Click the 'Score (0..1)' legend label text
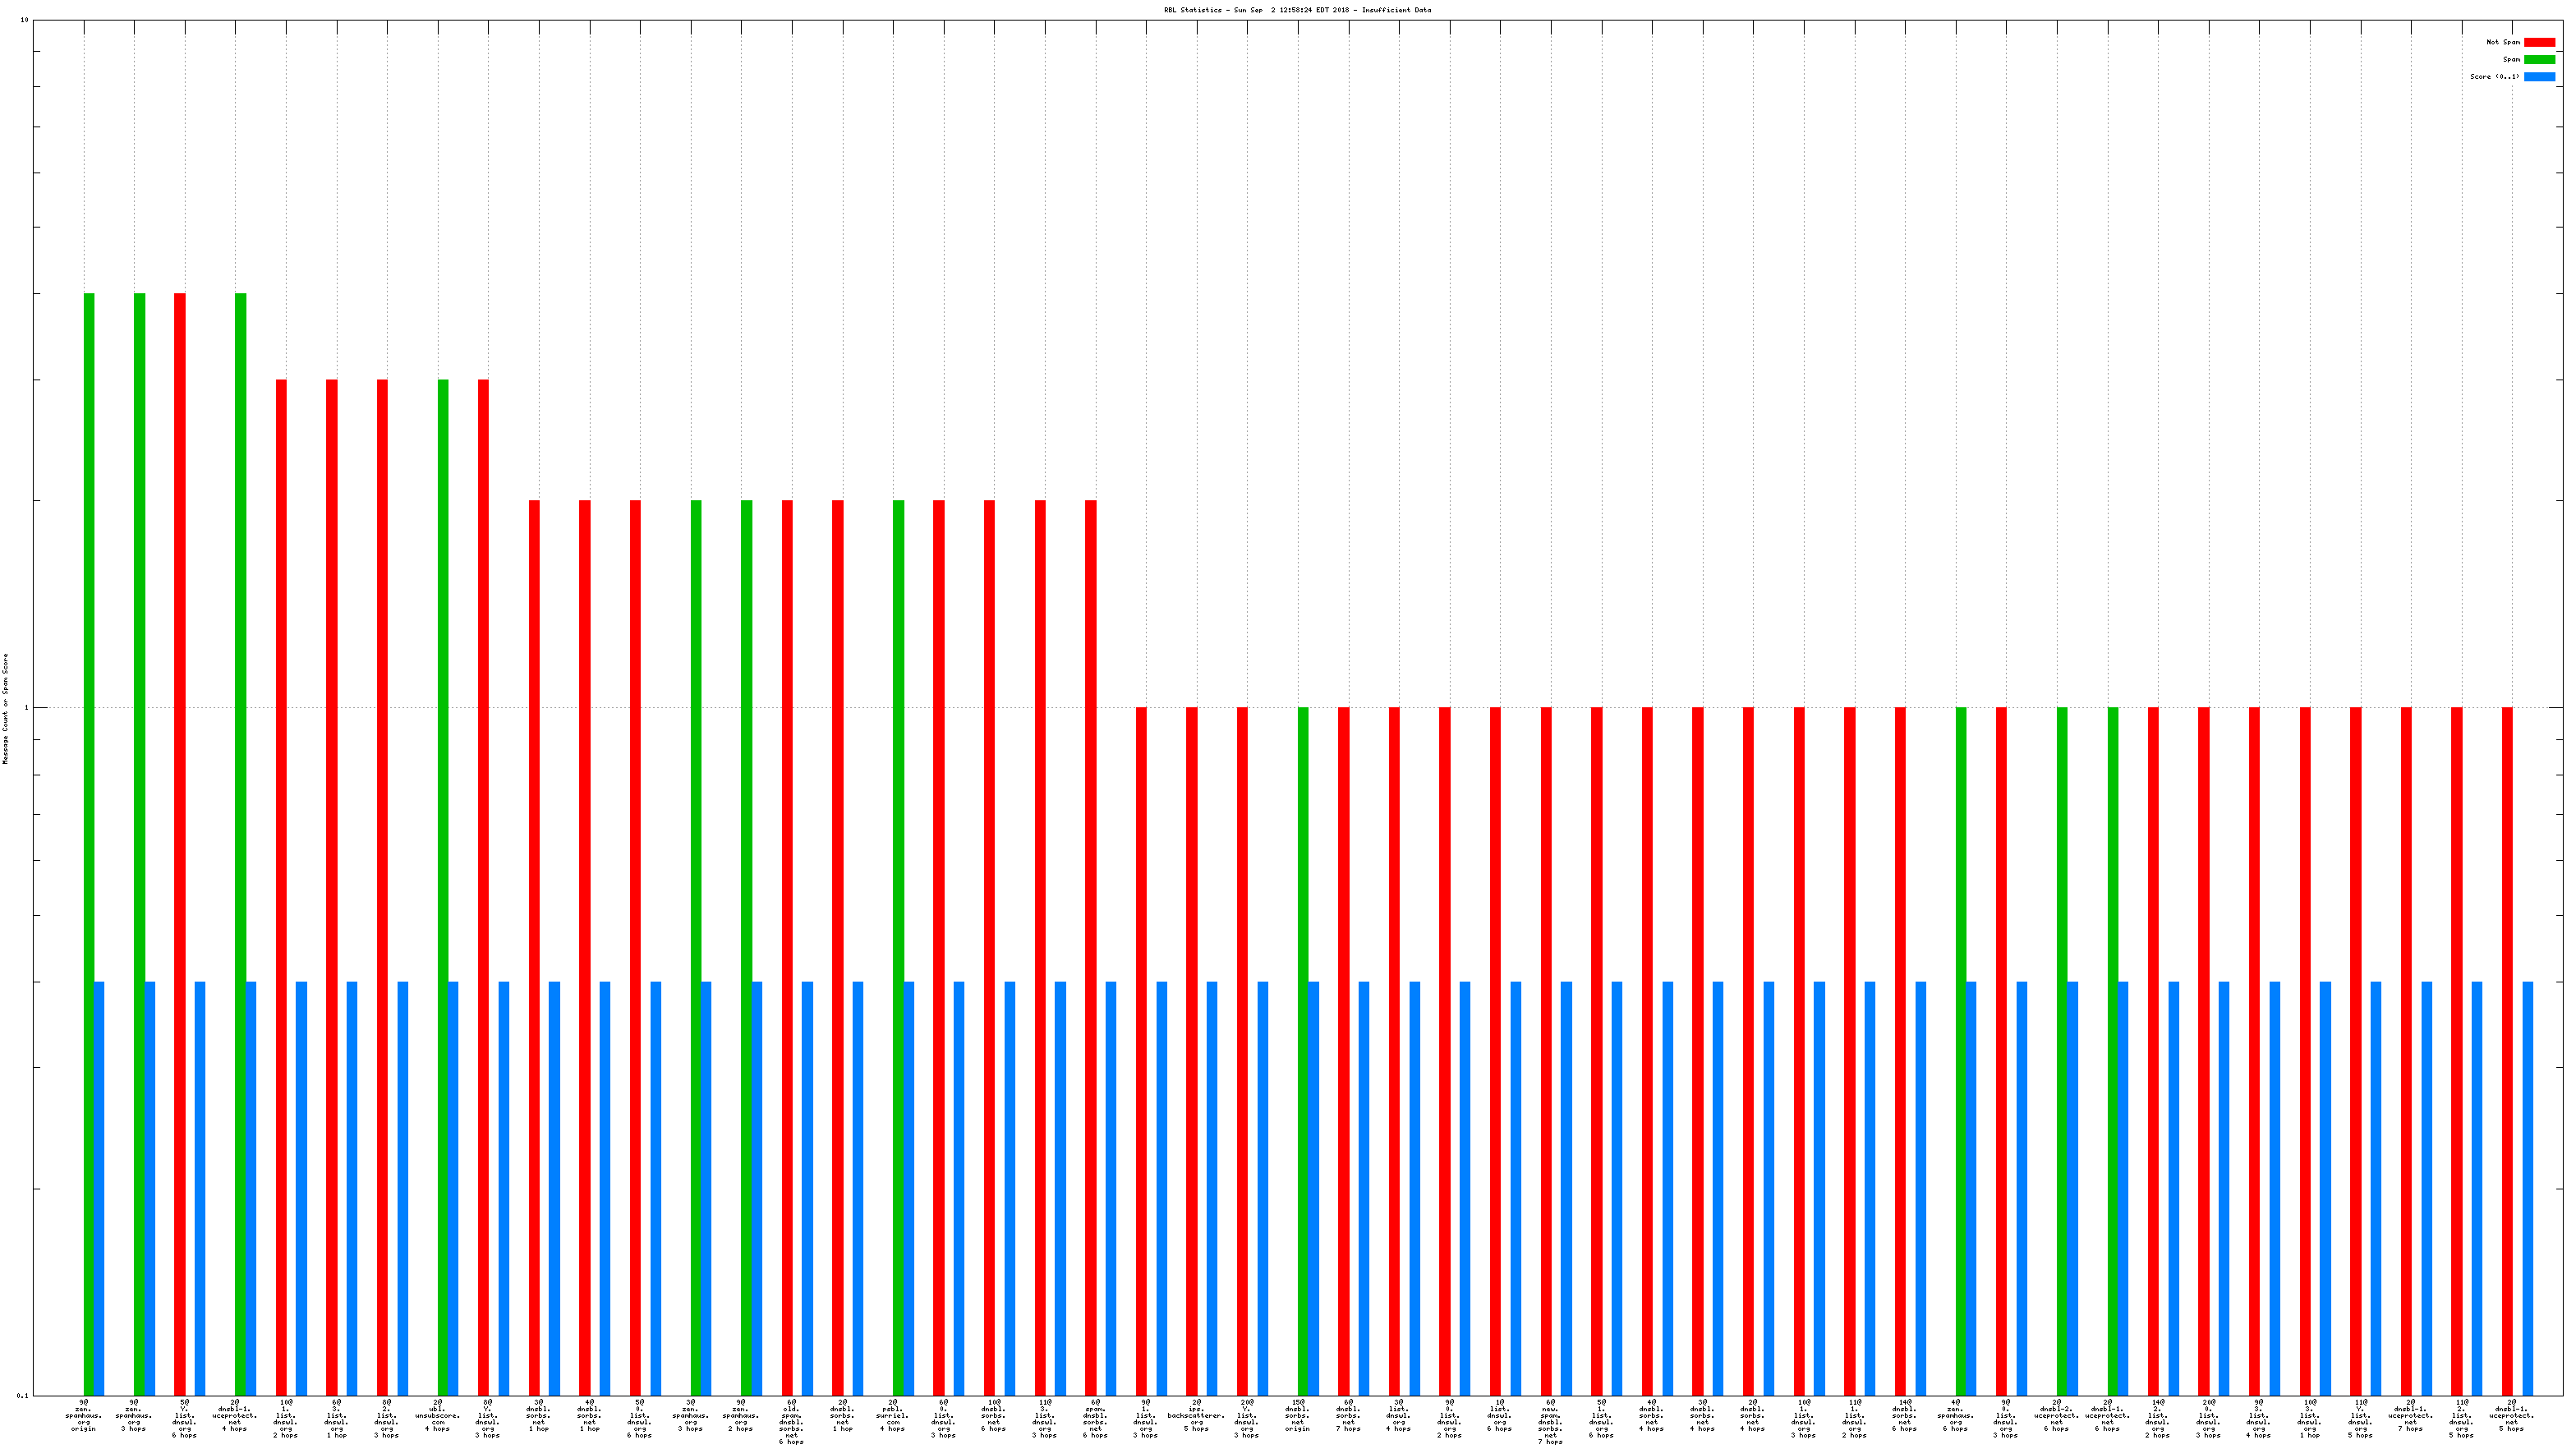Screen dimensions: 2576x1449 [2494, 76]
